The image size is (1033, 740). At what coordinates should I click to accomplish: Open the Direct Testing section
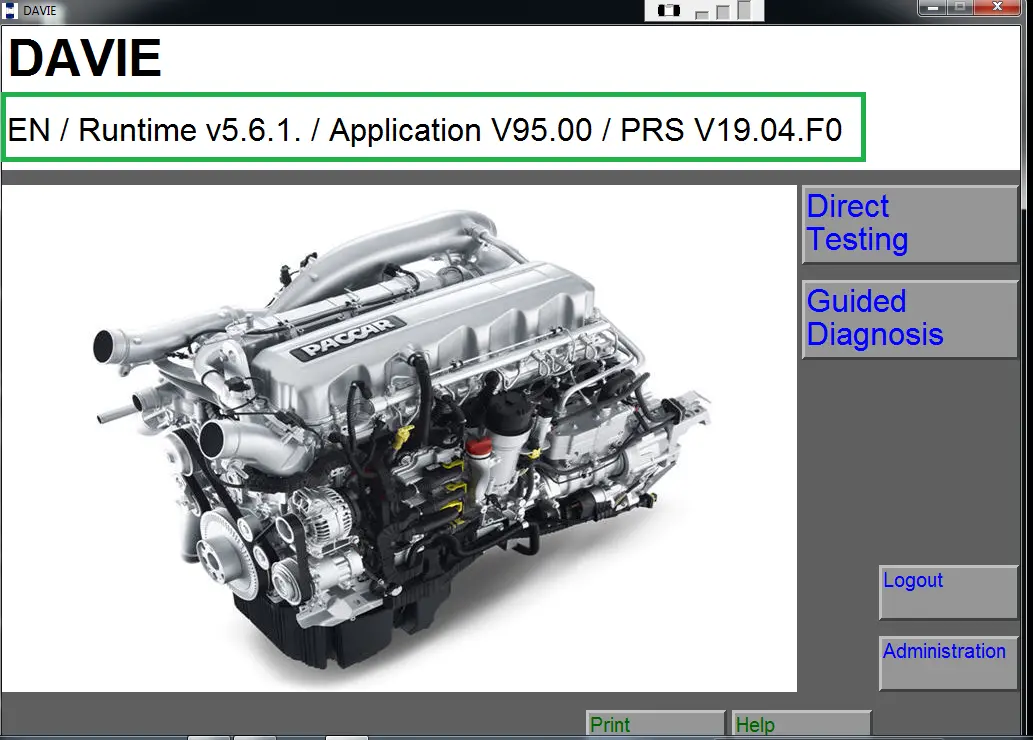pos(910,225)
